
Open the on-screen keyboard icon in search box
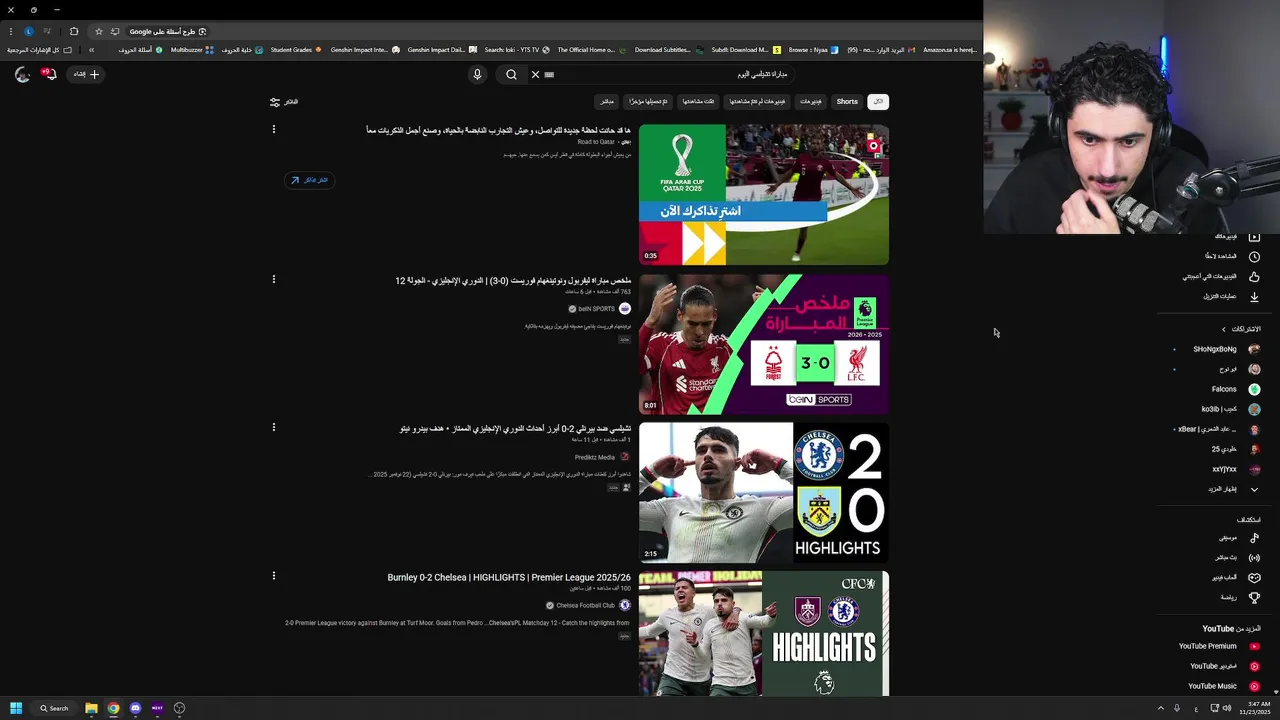549,74
